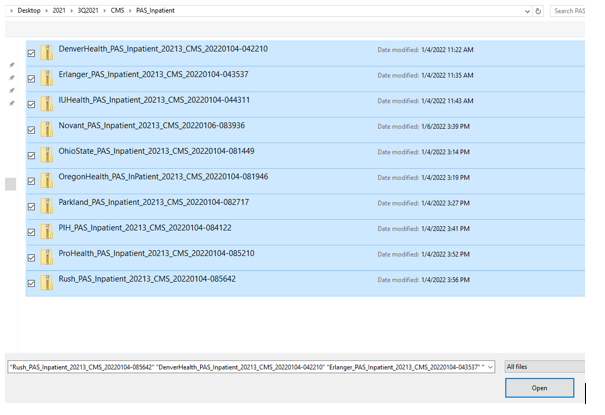Click the OhioState zip file icon
605x415 pixels.
click(47, 155)
